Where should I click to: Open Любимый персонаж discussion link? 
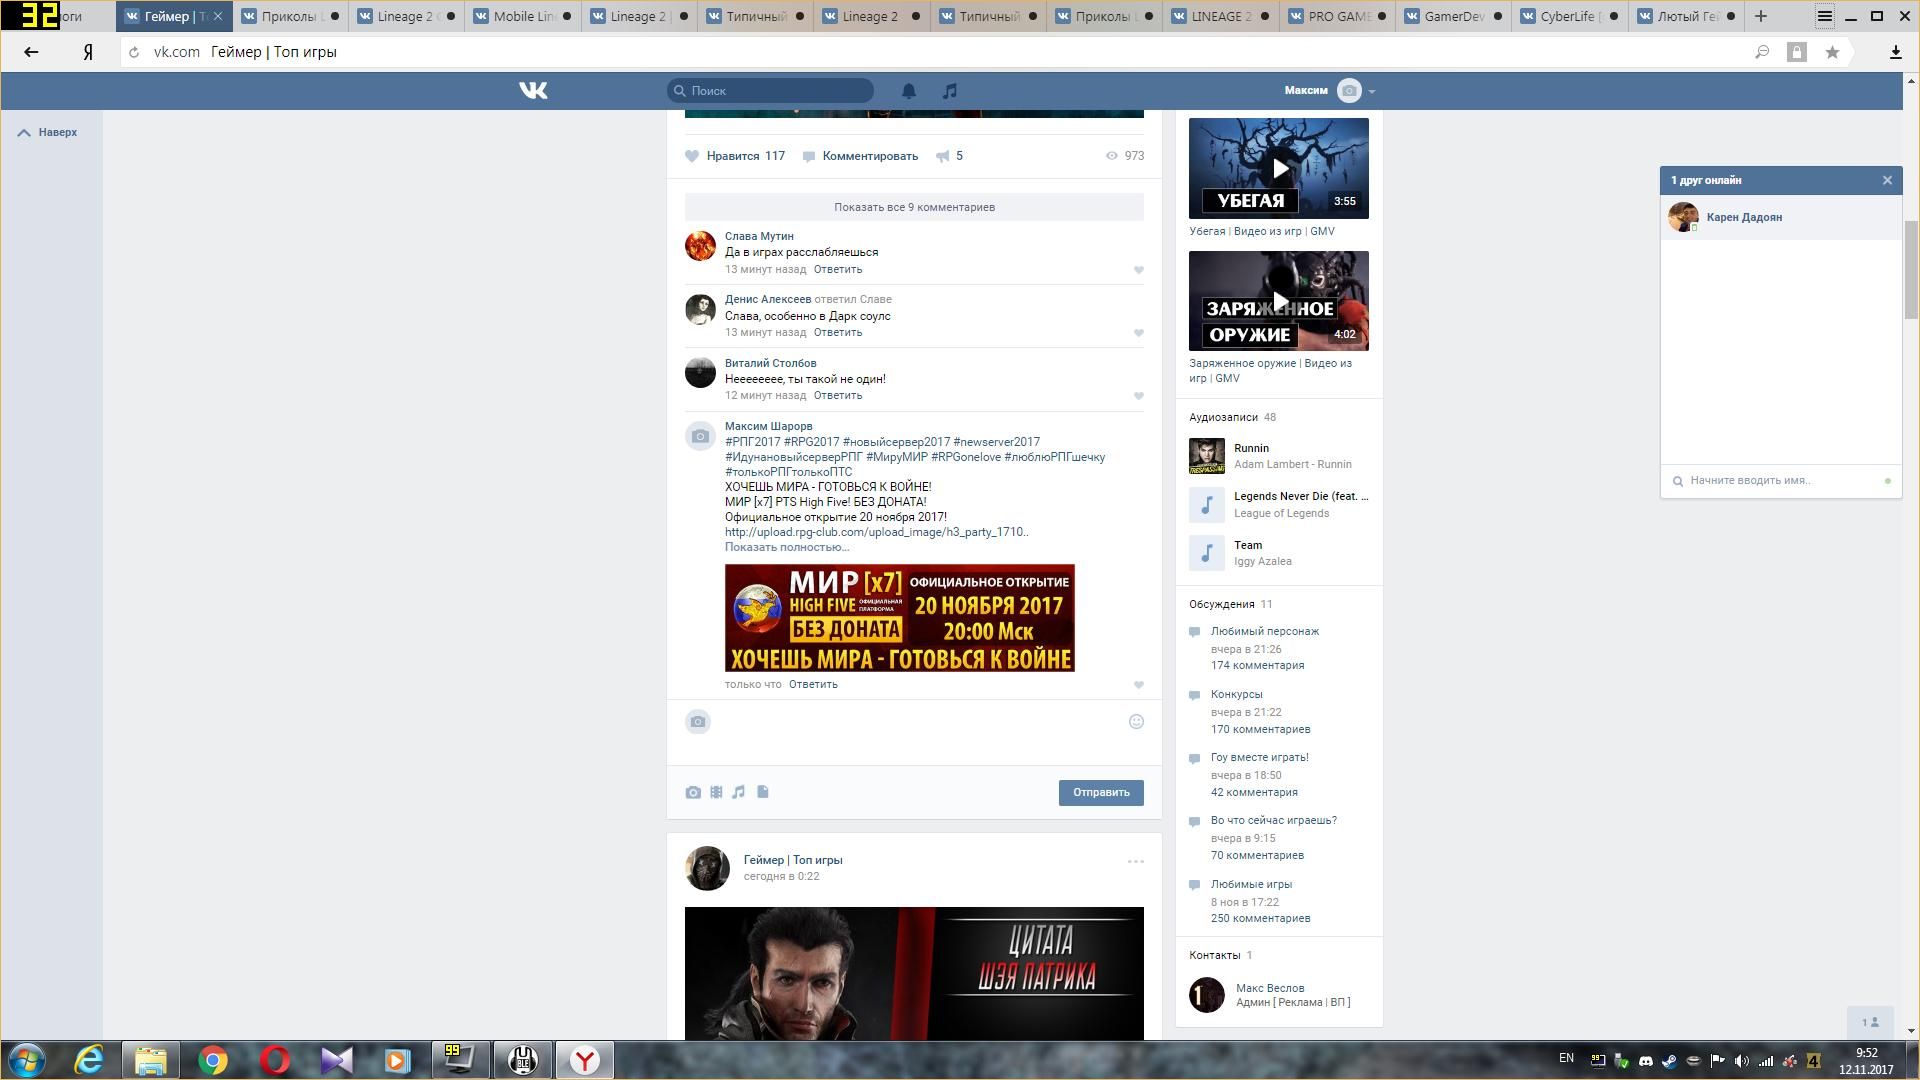(1264, 631)
